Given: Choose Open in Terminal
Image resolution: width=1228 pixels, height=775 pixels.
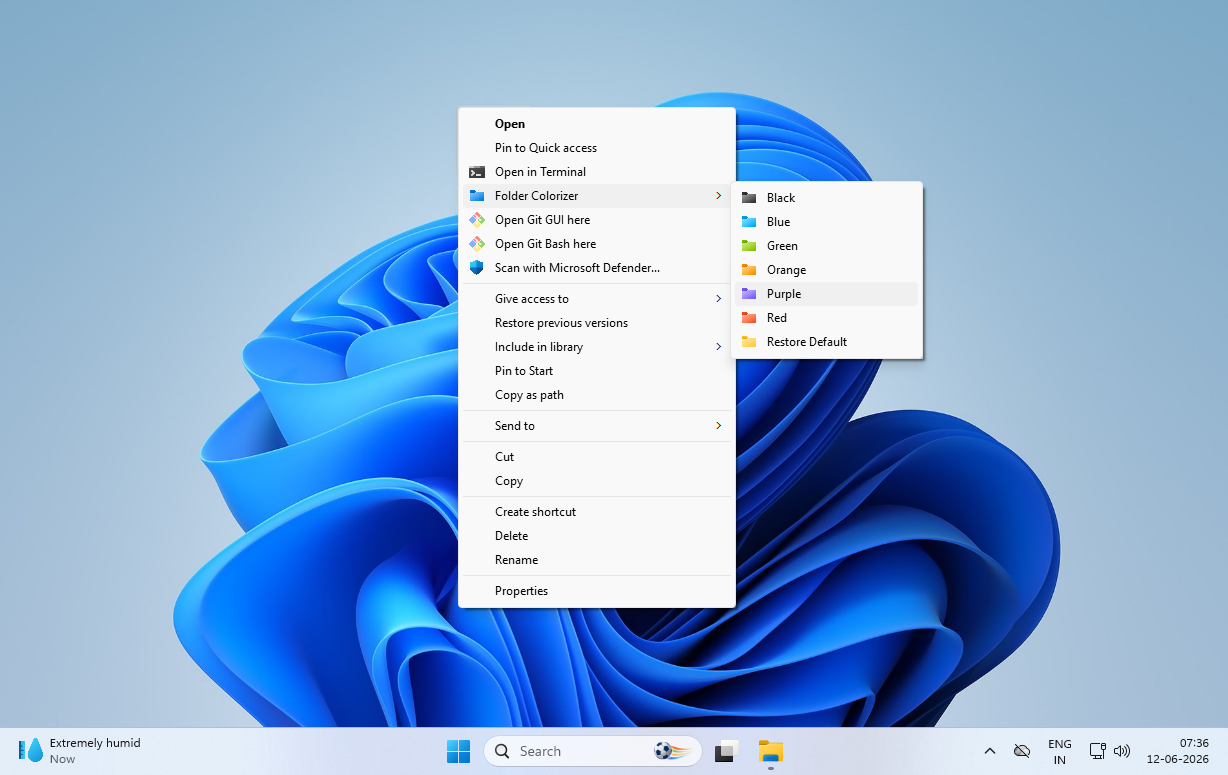Looking at the screenshot, I should point(597,172).
